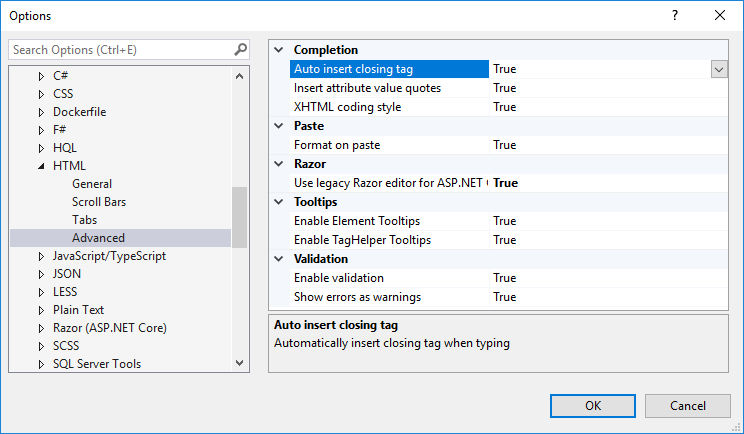
Task: Select the Format on paste property
Action: click(337, 145)
